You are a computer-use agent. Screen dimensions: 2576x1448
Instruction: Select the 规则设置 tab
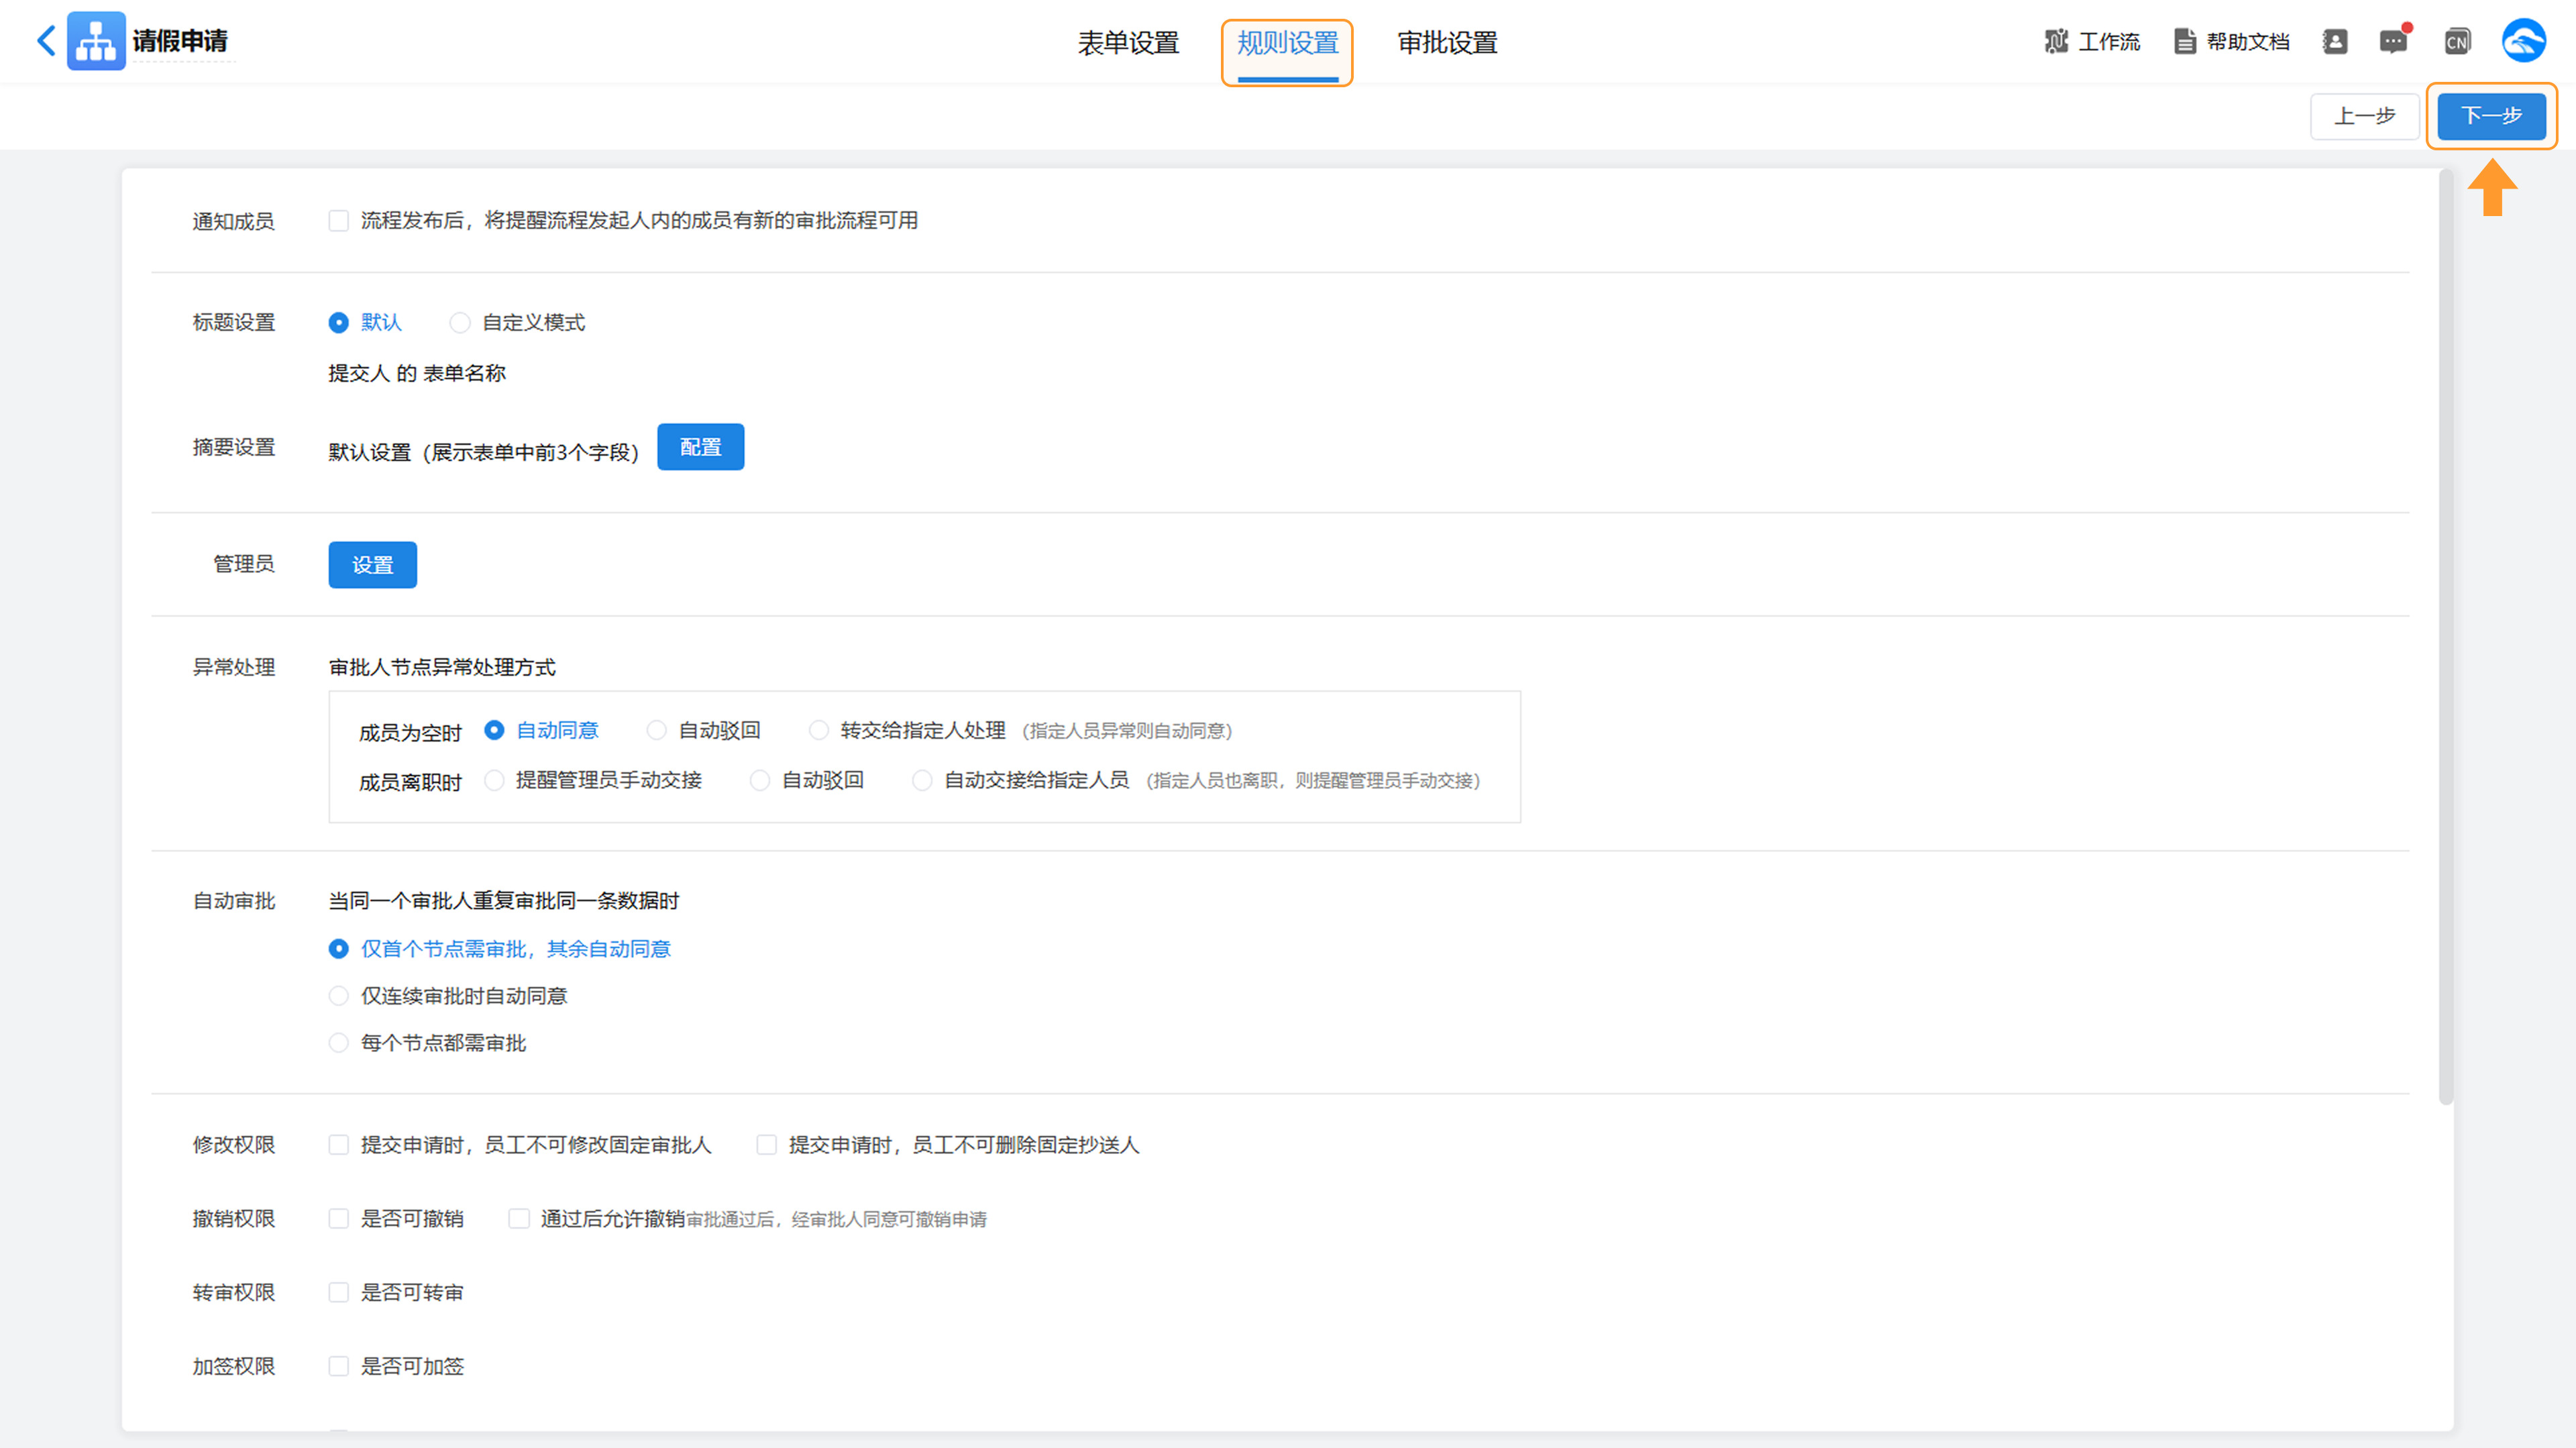tap(1287, 43)
